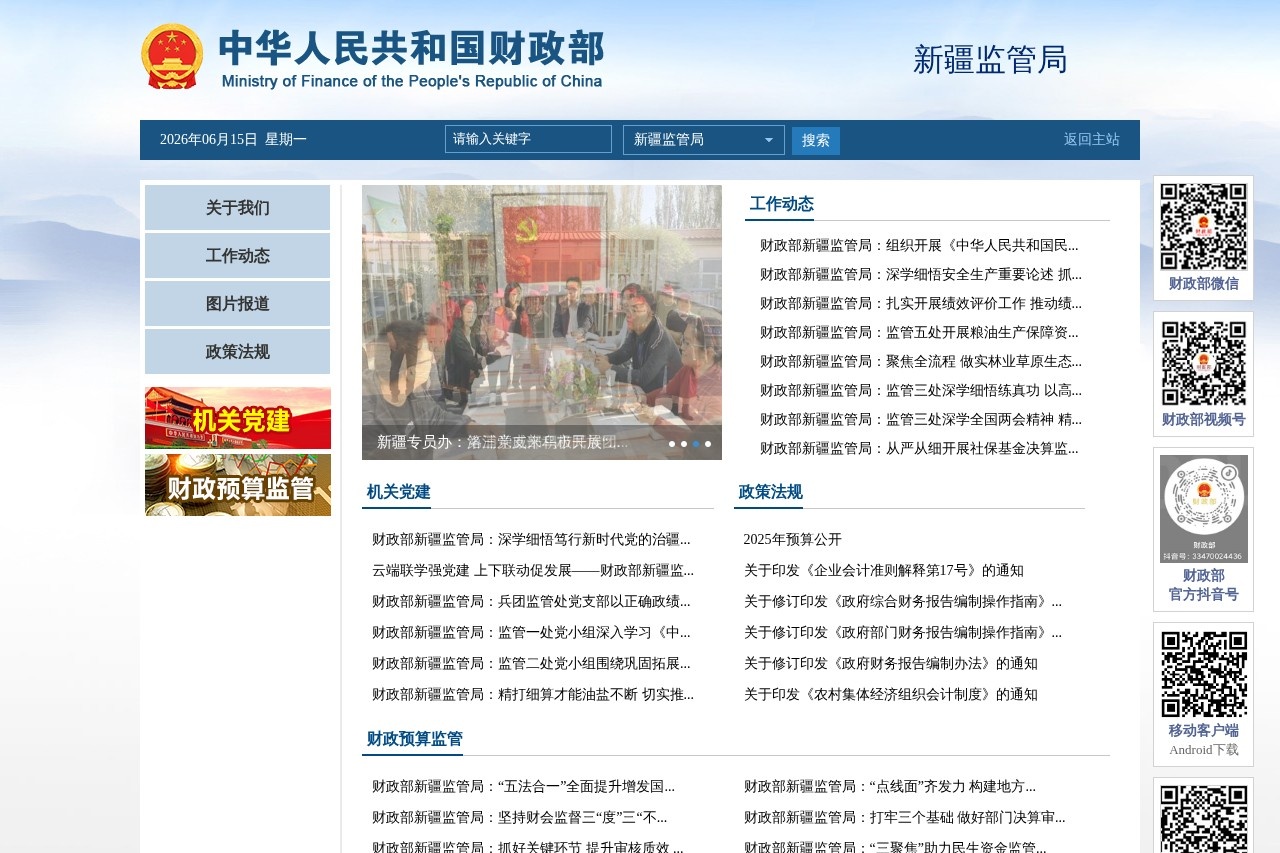The width and height of the screenshot is (1280, 853).
Task: Open the 财政预算监管 section heading
Action: 415,739
